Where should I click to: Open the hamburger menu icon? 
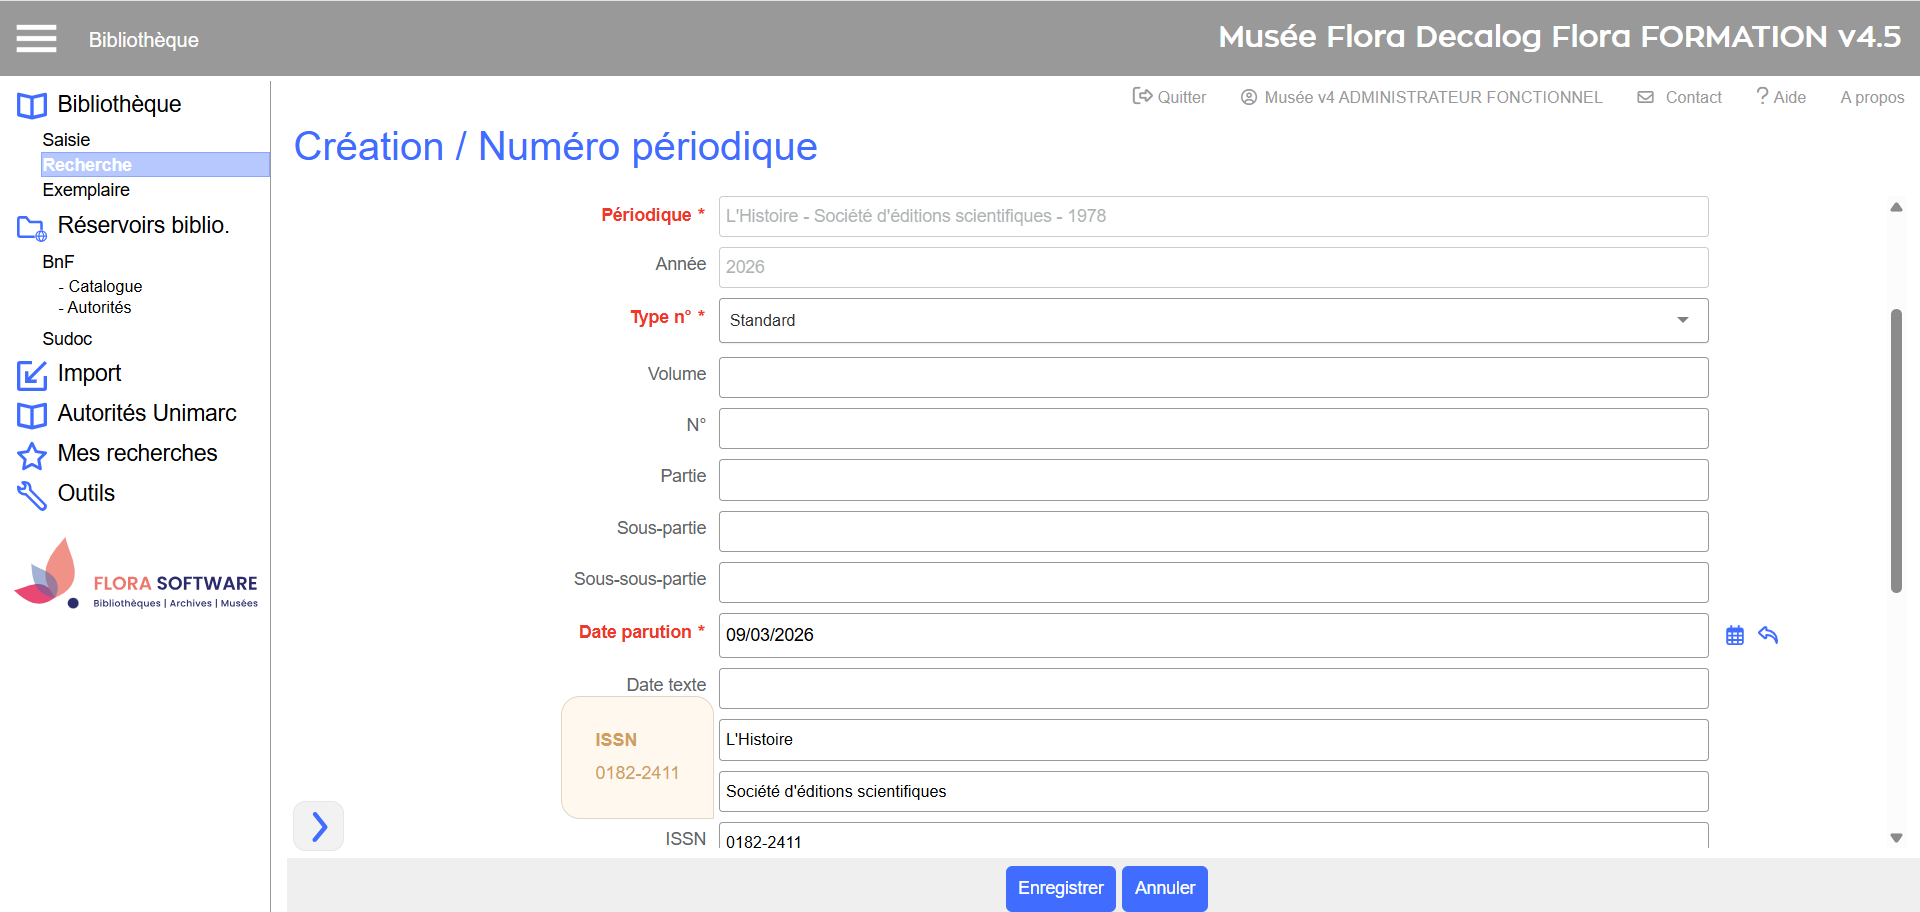click(x=36, y=39)
